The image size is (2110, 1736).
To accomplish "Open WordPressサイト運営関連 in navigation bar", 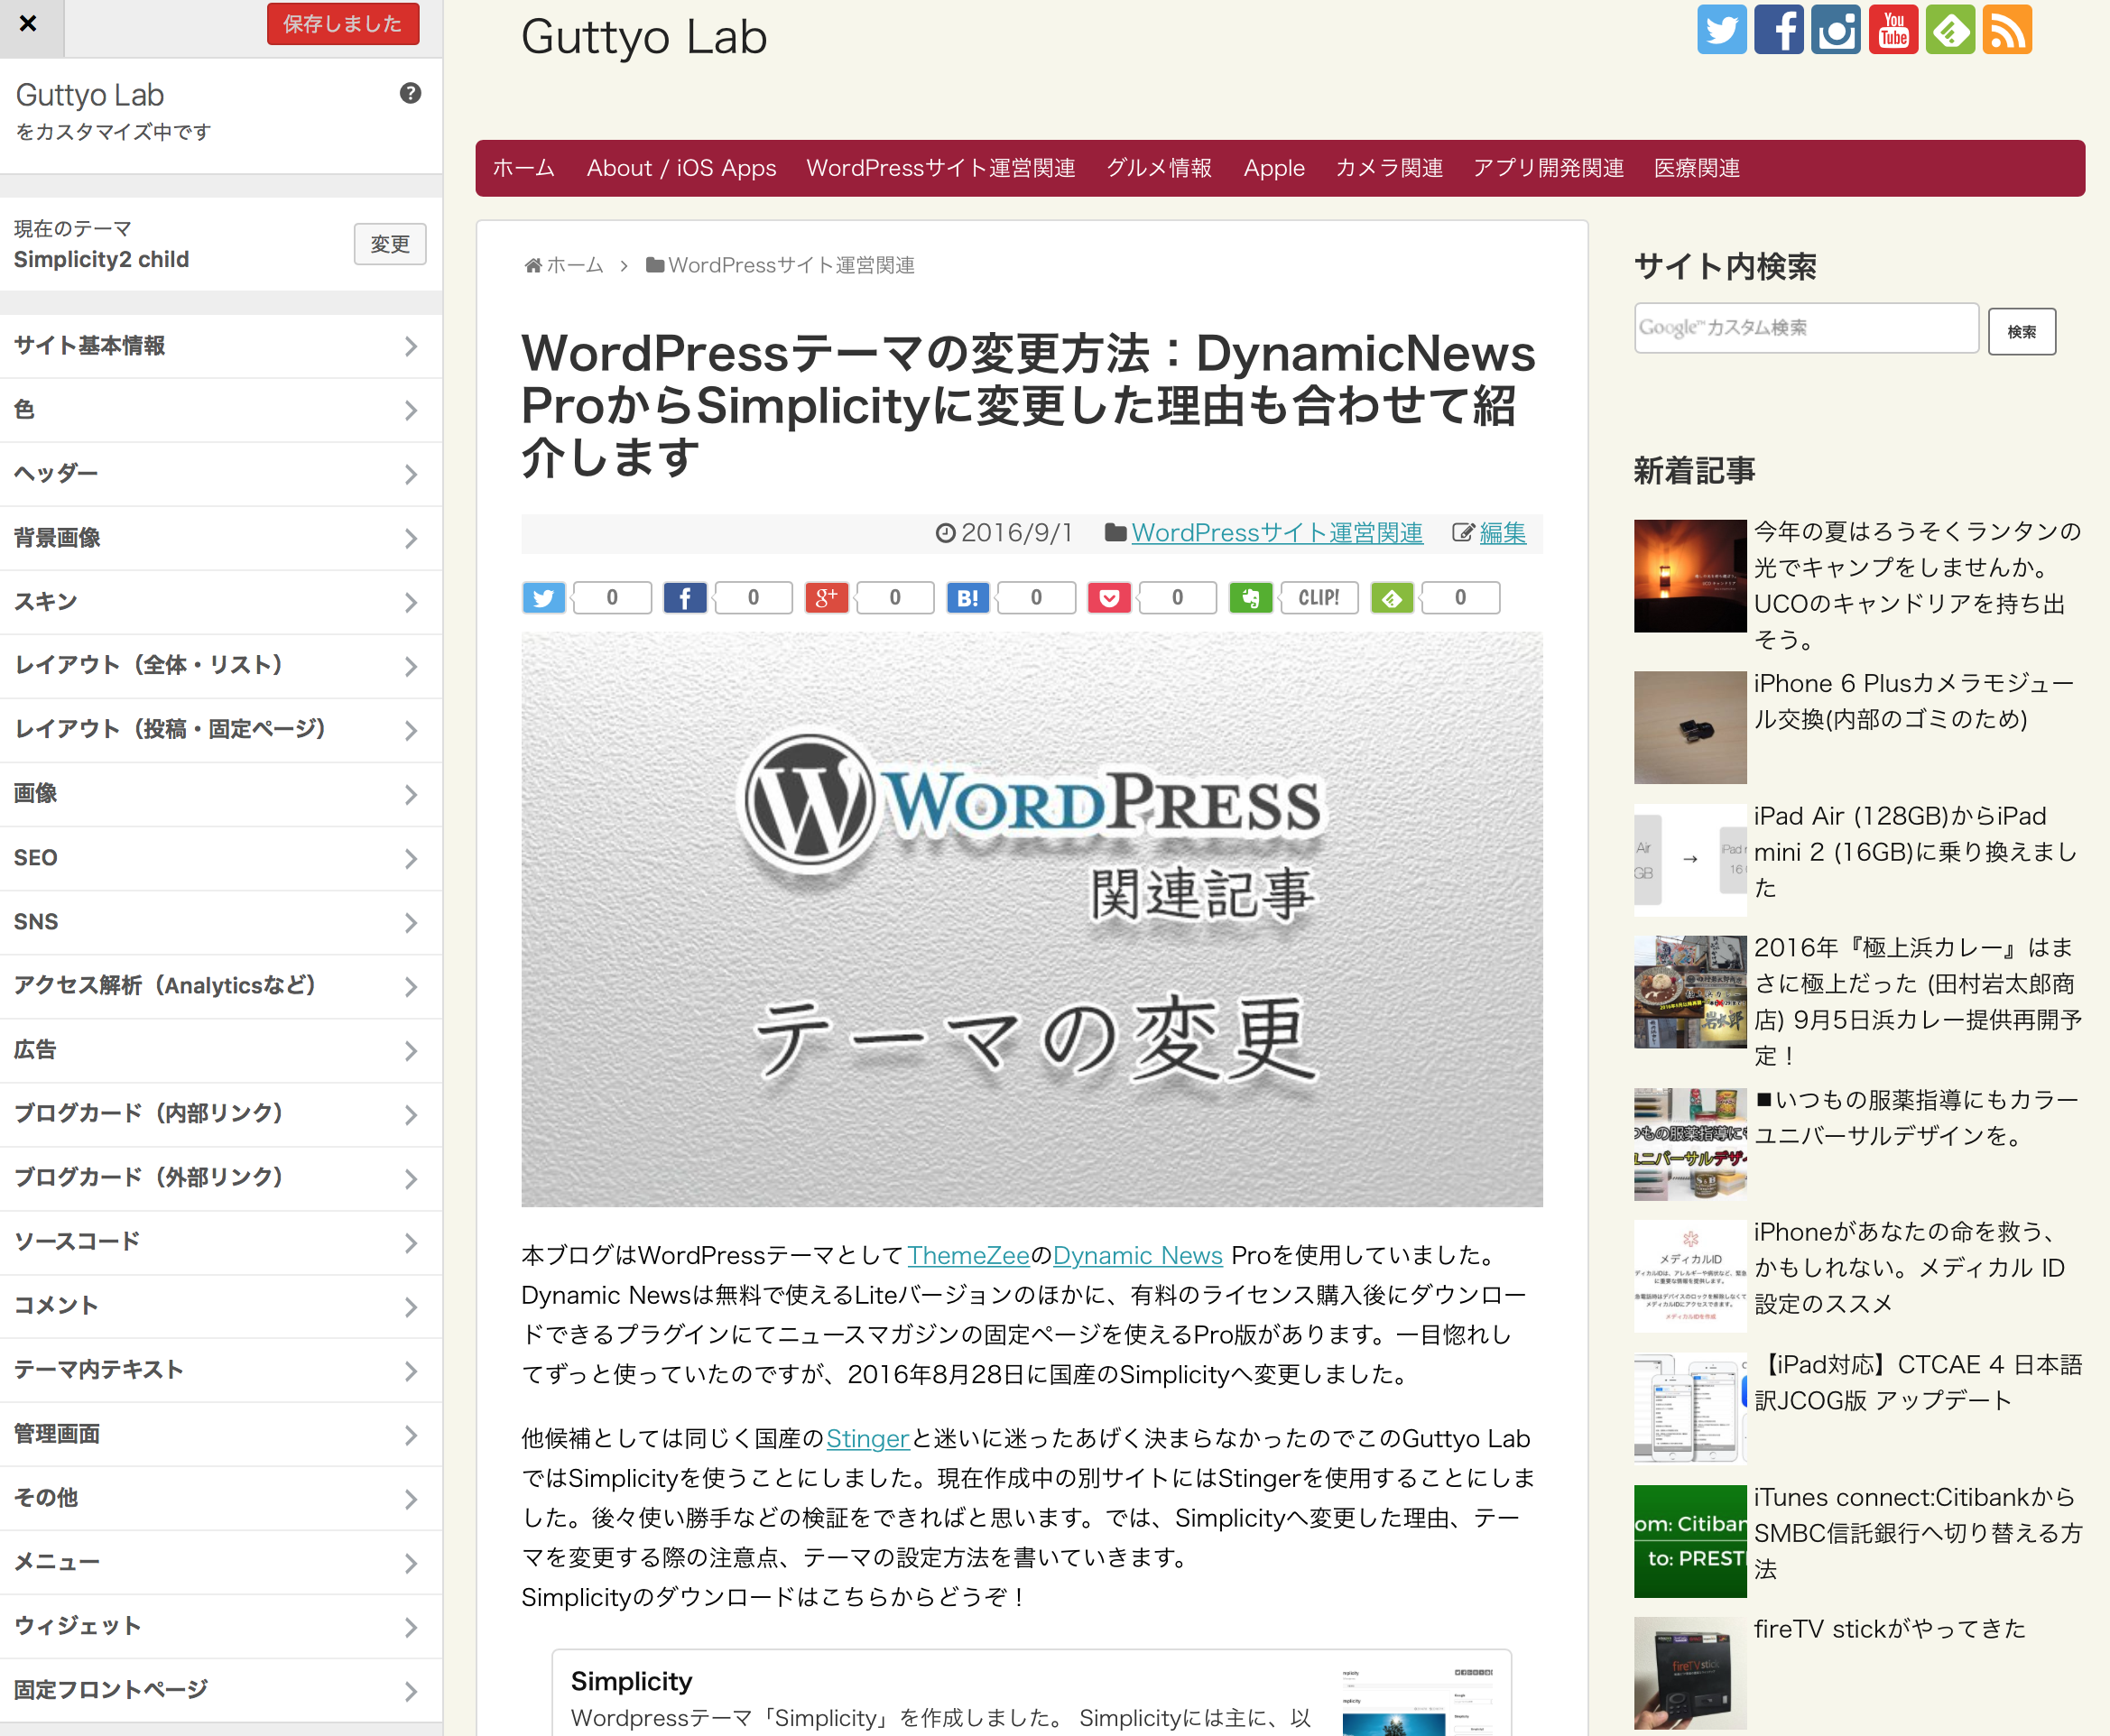I will pos(941,168).
